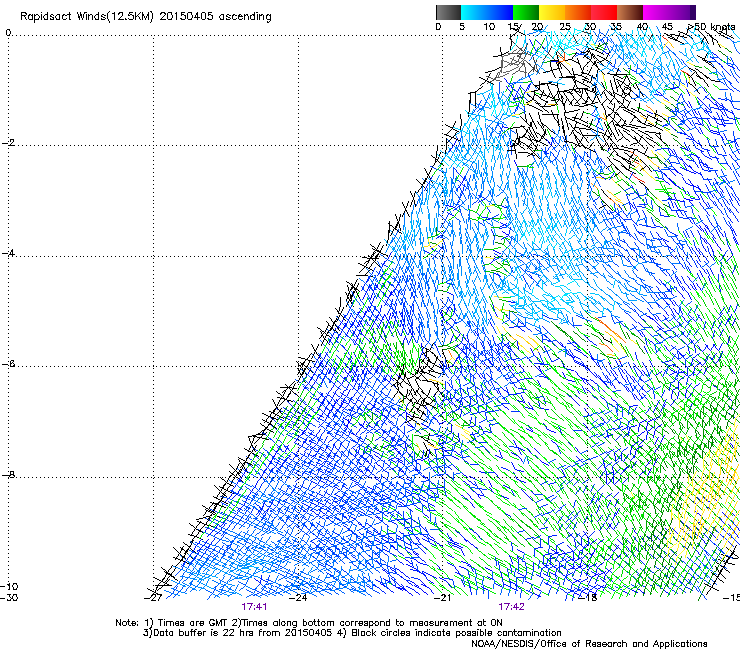Select the yellow 20-25 knots legend band
740x650 pixels.
pyautogui.click(x=552, y=12)
